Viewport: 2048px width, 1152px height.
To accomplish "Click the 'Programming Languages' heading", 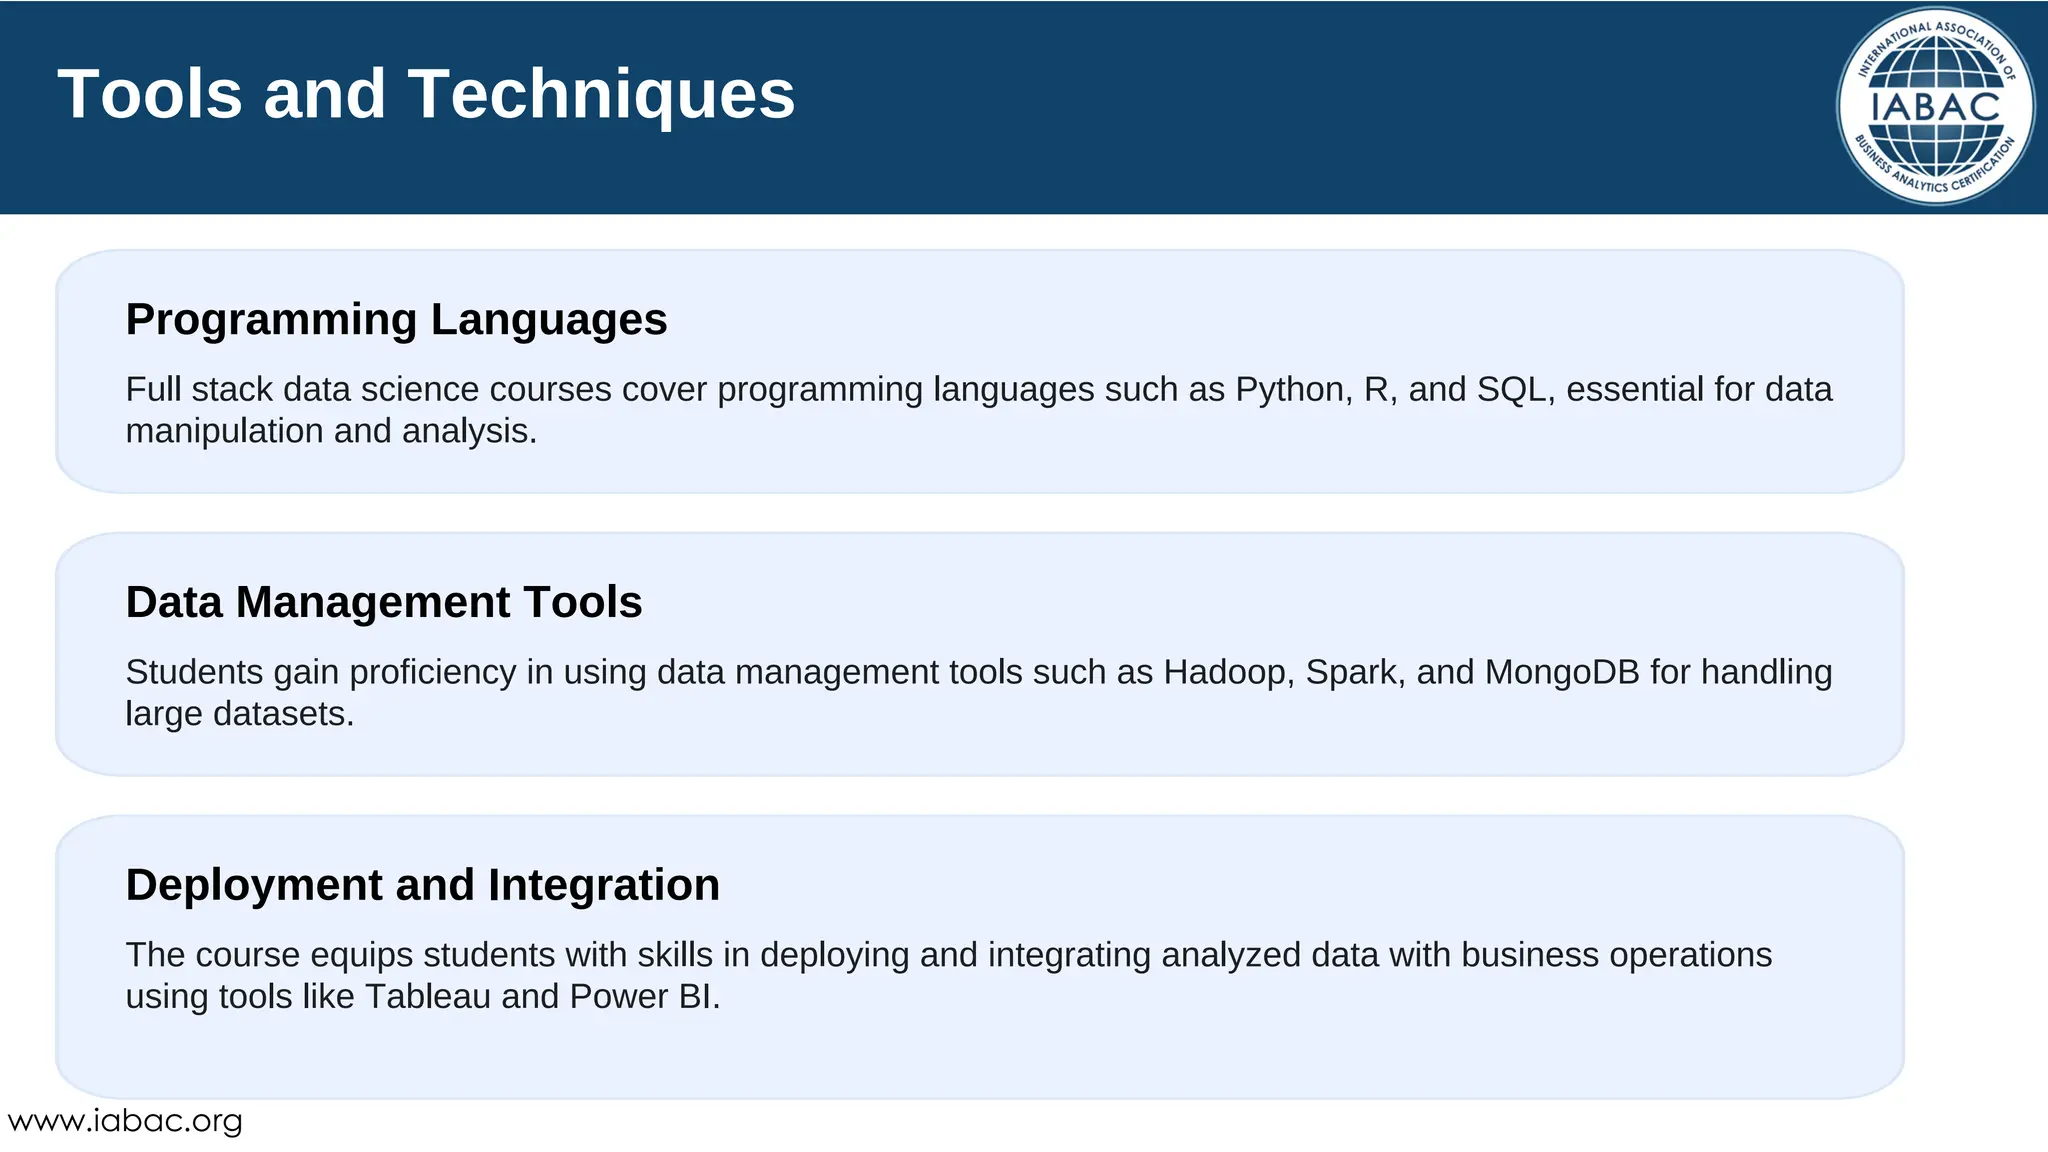I will 396,320.
